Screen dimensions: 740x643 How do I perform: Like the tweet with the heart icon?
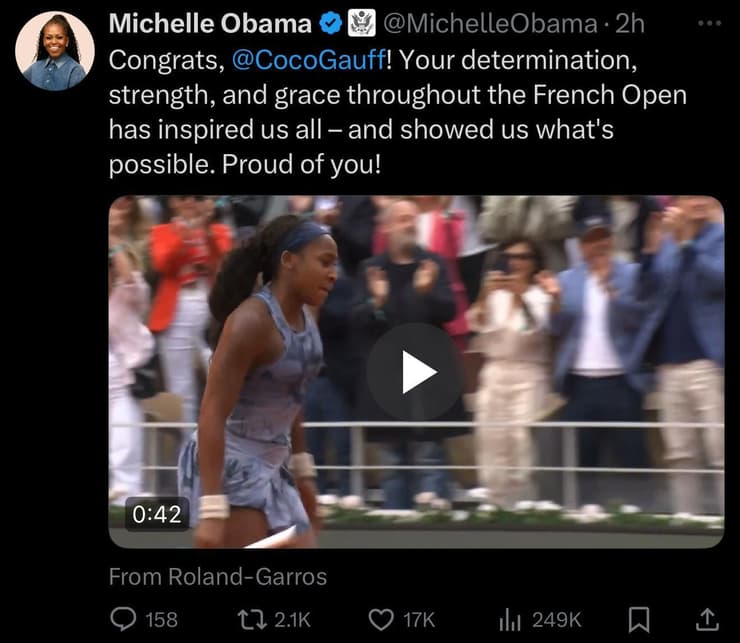click(x=381, y=620)
